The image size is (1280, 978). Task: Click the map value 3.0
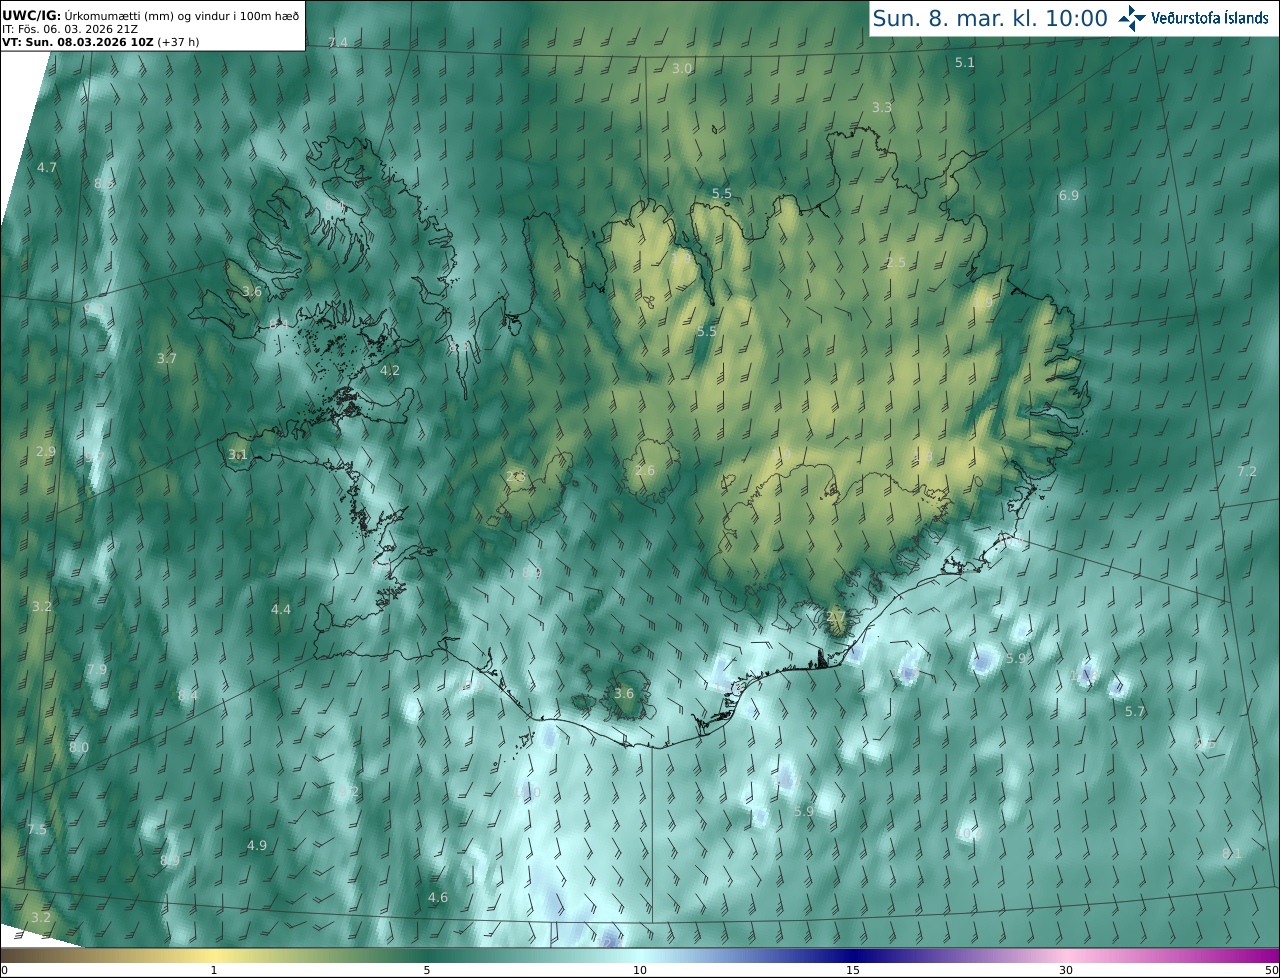point(682,68)
